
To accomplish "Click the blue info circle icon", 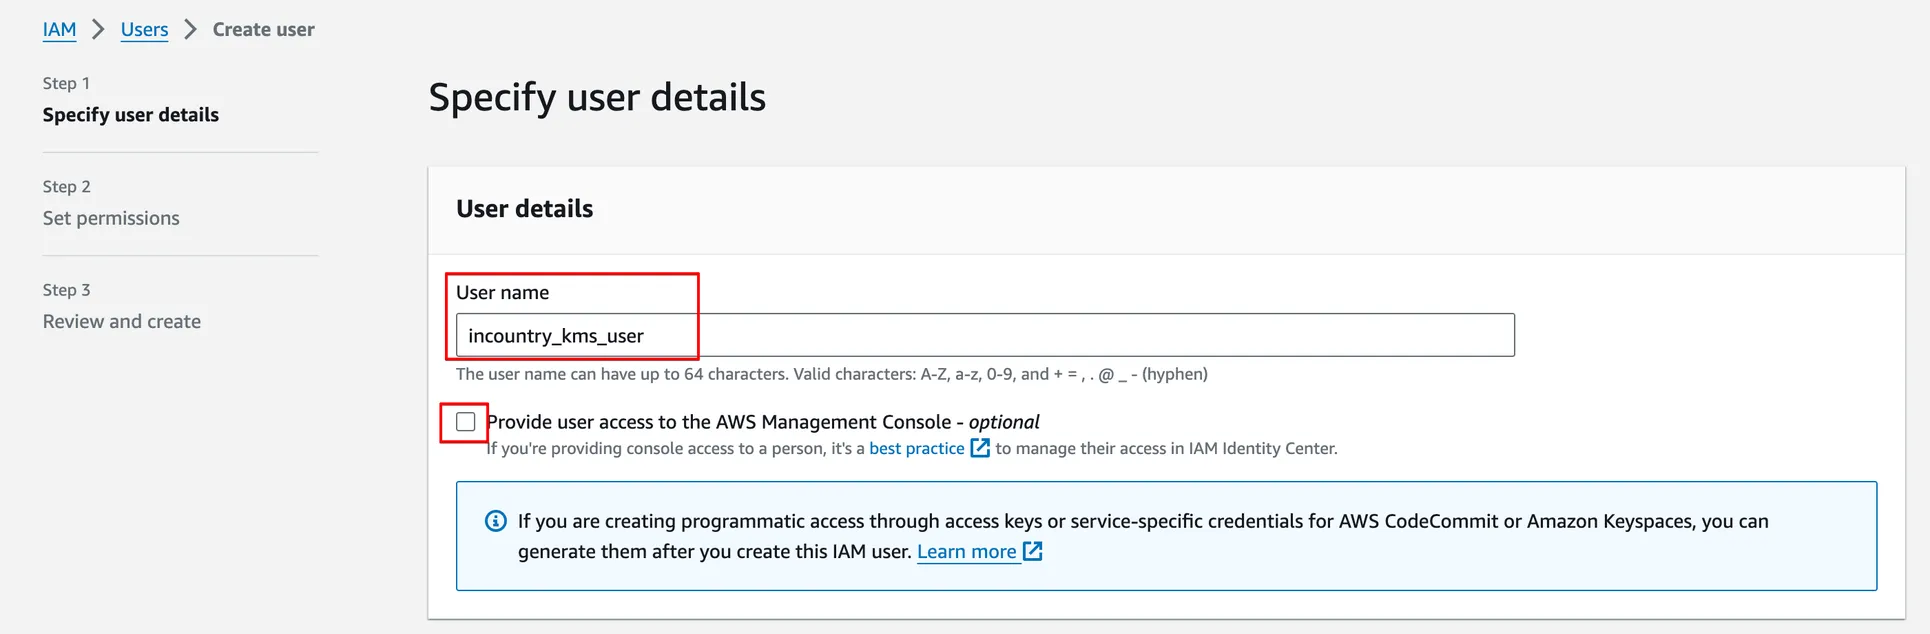I will pyautogui.click(x=495, y=521).
